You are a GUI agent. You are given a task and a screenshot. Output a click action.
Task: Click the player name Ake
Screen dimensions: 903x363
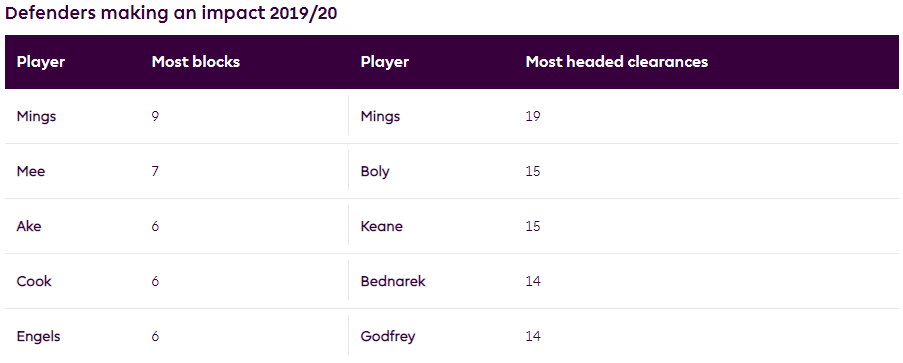(x=29, y=226)
